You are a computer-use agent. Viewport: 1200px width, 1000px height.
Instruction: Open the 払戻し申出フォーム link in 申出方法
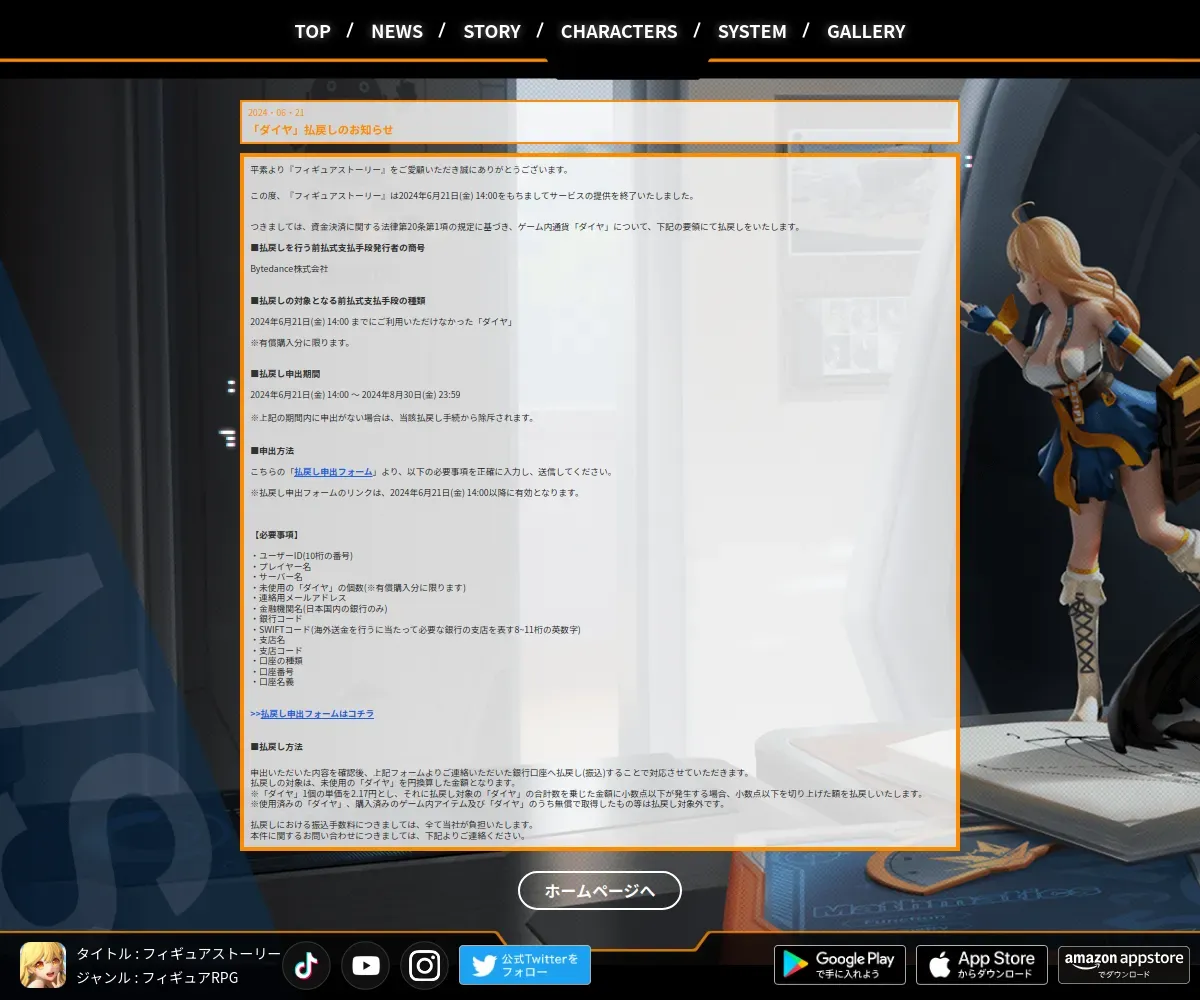click(333, 472)
